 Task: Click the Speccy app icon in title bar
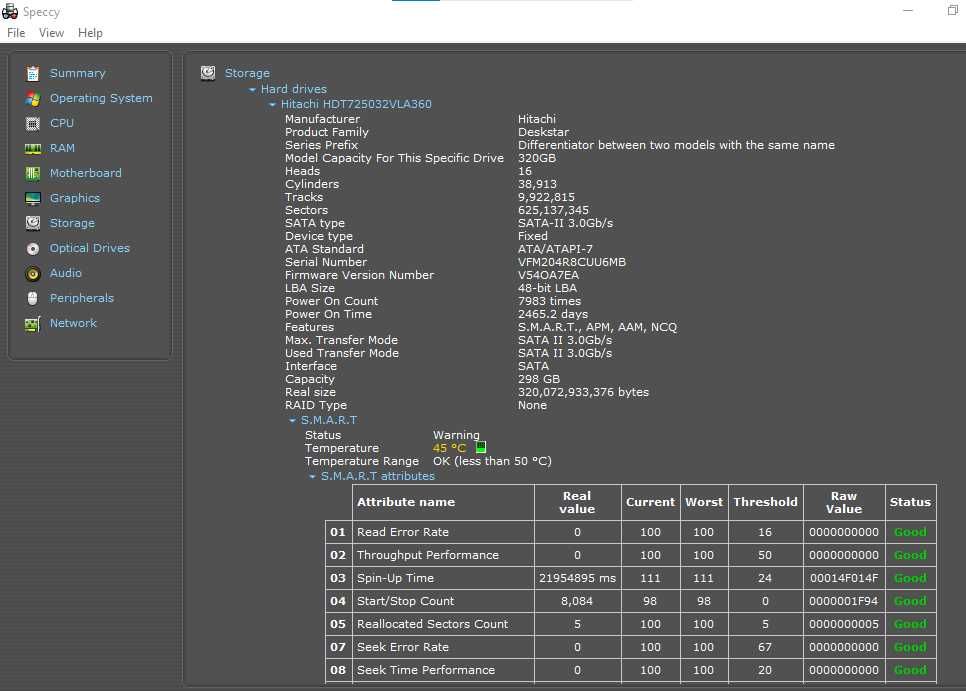10,11
